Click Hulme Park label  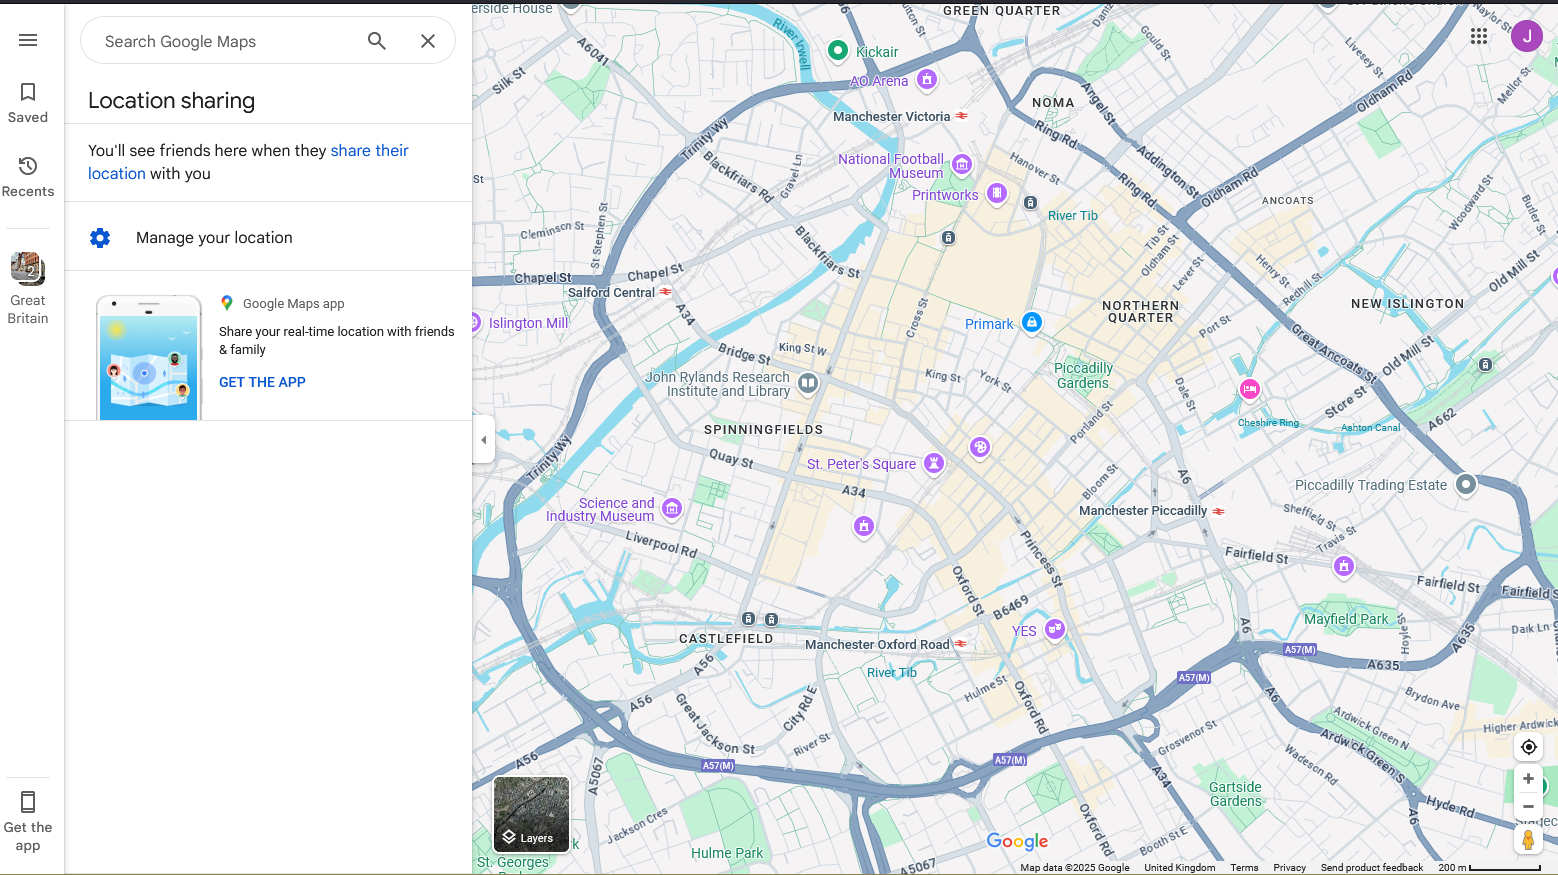point(727,853)
